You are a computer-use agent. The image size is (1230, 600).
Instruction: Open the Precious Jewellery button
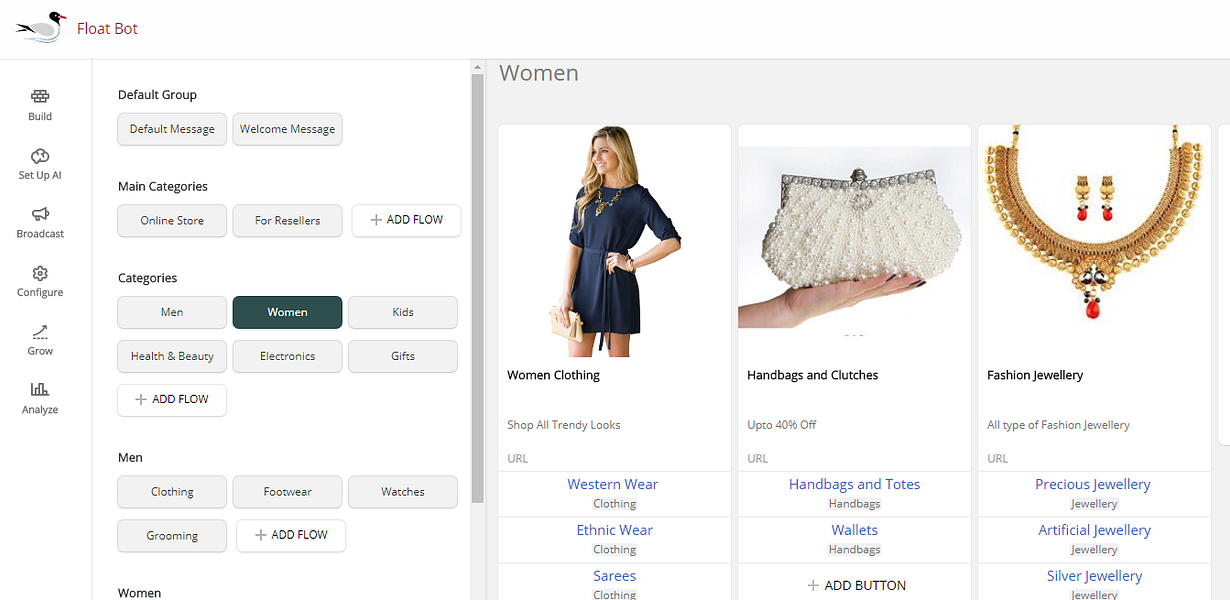click(1094, 494)
